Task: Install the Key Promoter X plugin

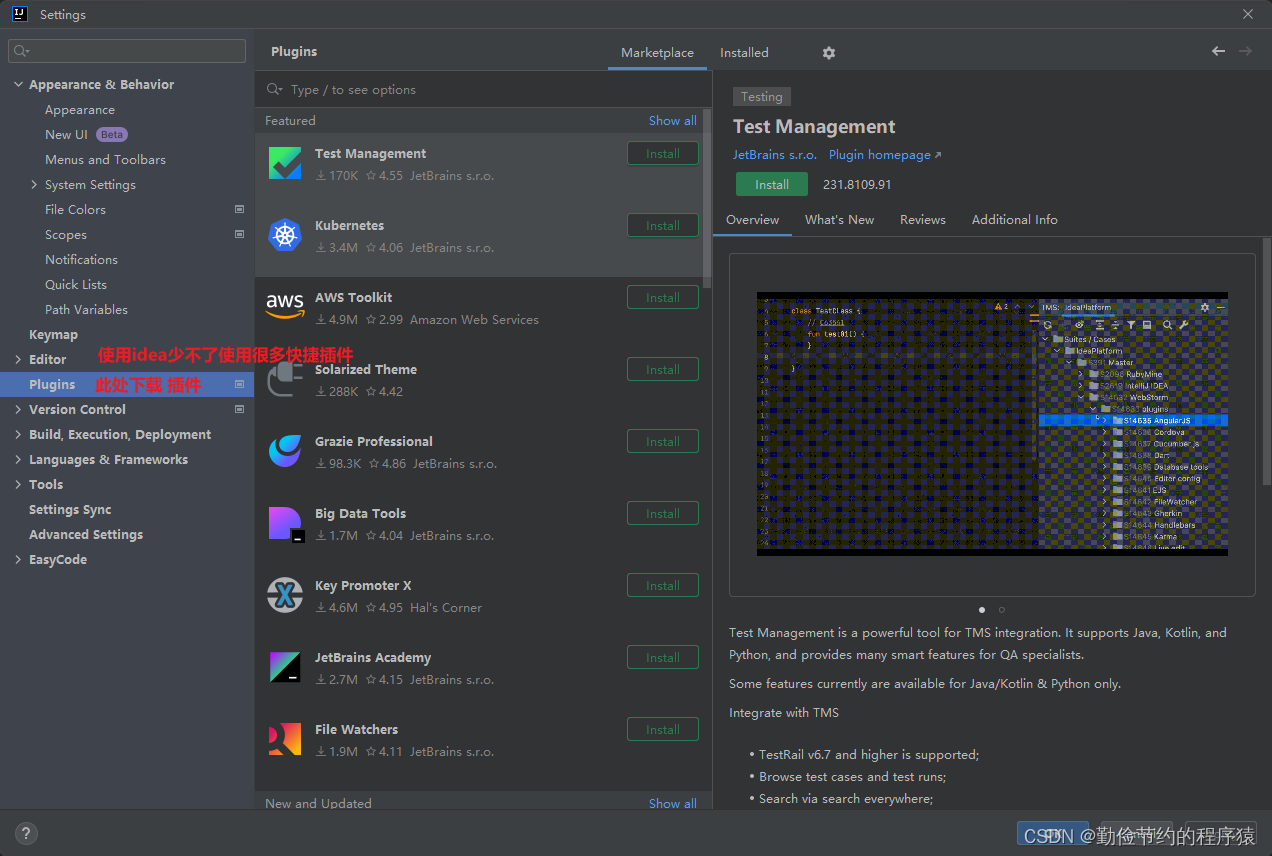Action: (662, 586)
